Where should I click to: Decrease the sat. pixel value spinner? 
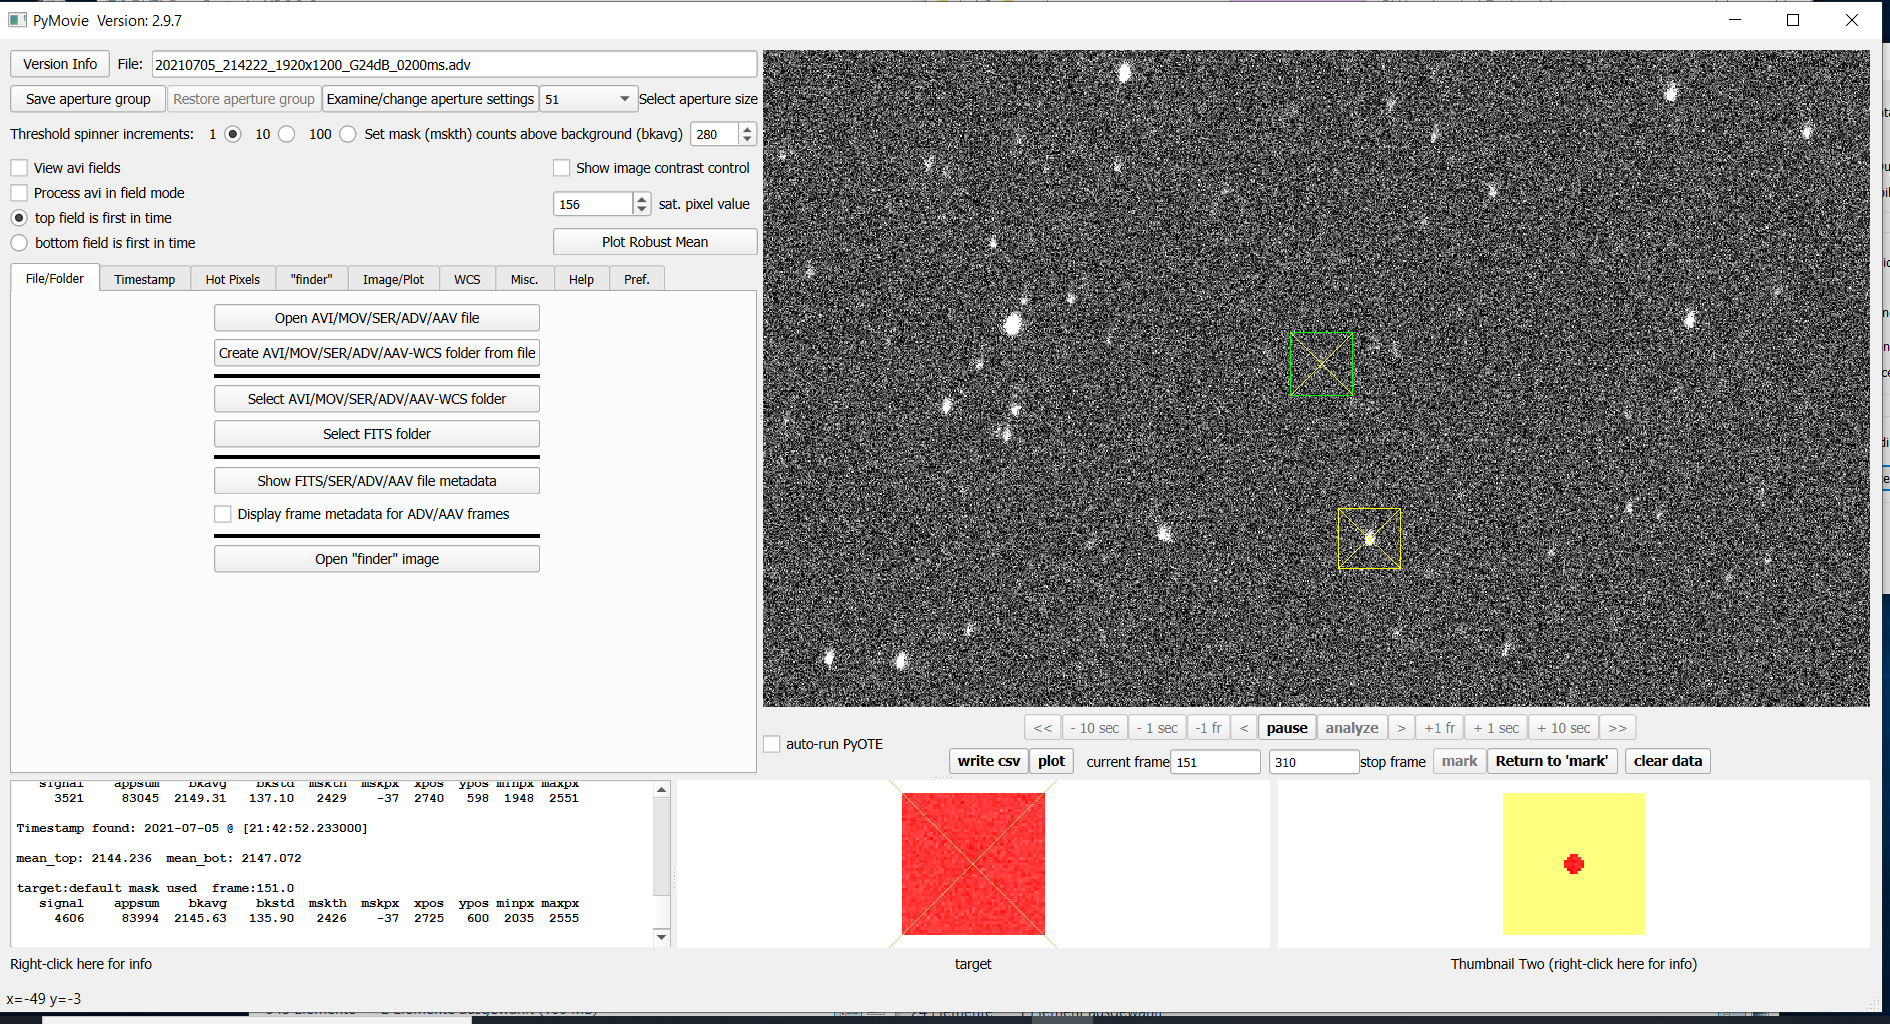click(x=641, y=209)
